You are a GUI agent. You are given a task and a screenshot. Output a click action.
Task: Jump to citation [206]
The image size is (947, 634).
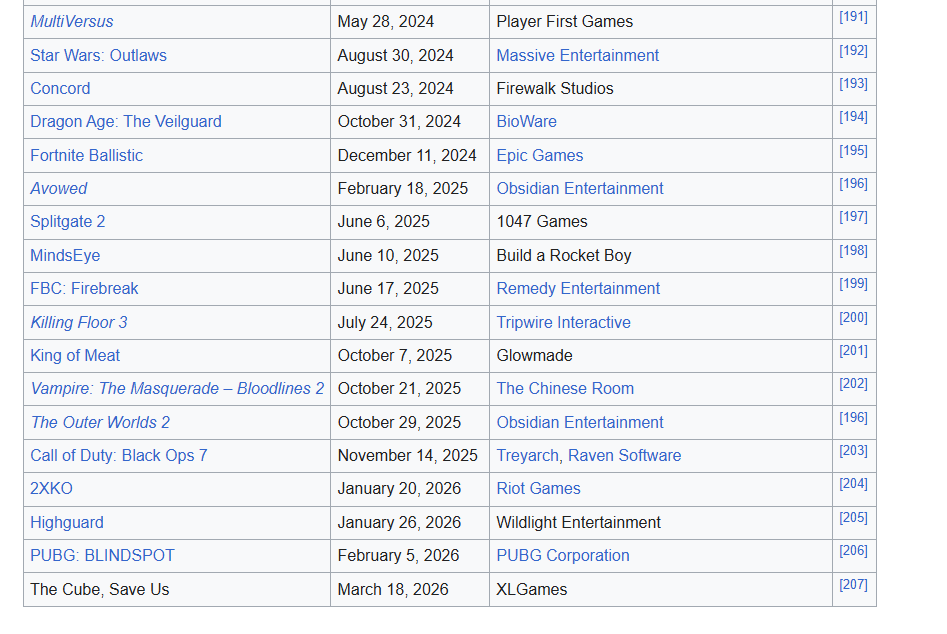853,551
